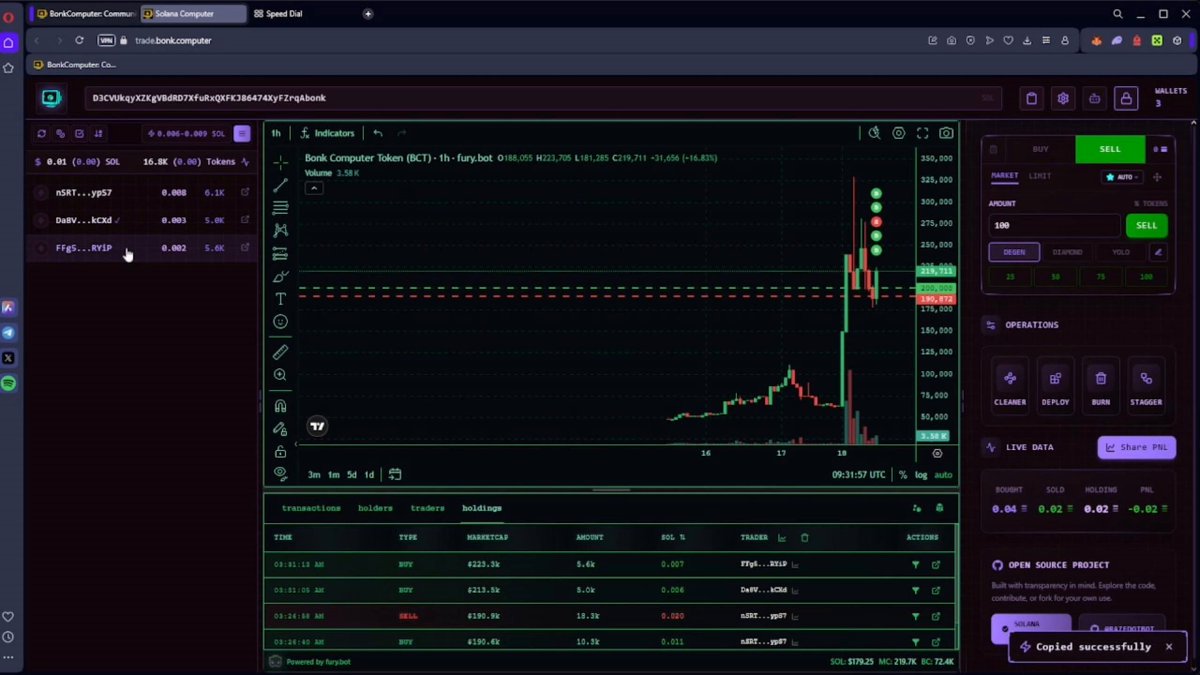Screen dimensions: 1200x675
Task: Open price axis settings gear
Action: tap(937, 453)
